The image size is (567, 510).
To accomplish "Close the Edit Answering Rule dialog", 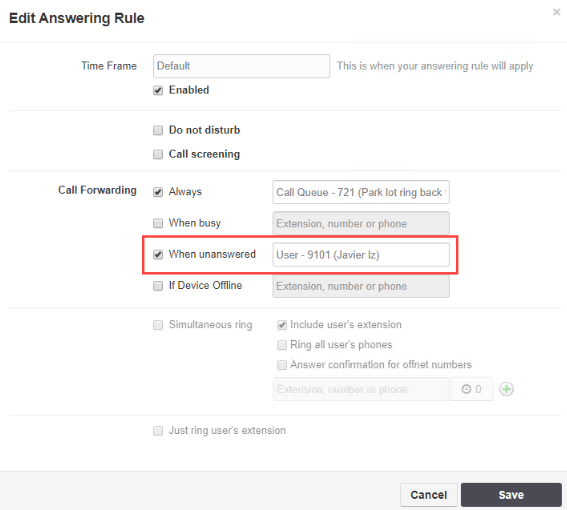I will [x=557, y=12].
